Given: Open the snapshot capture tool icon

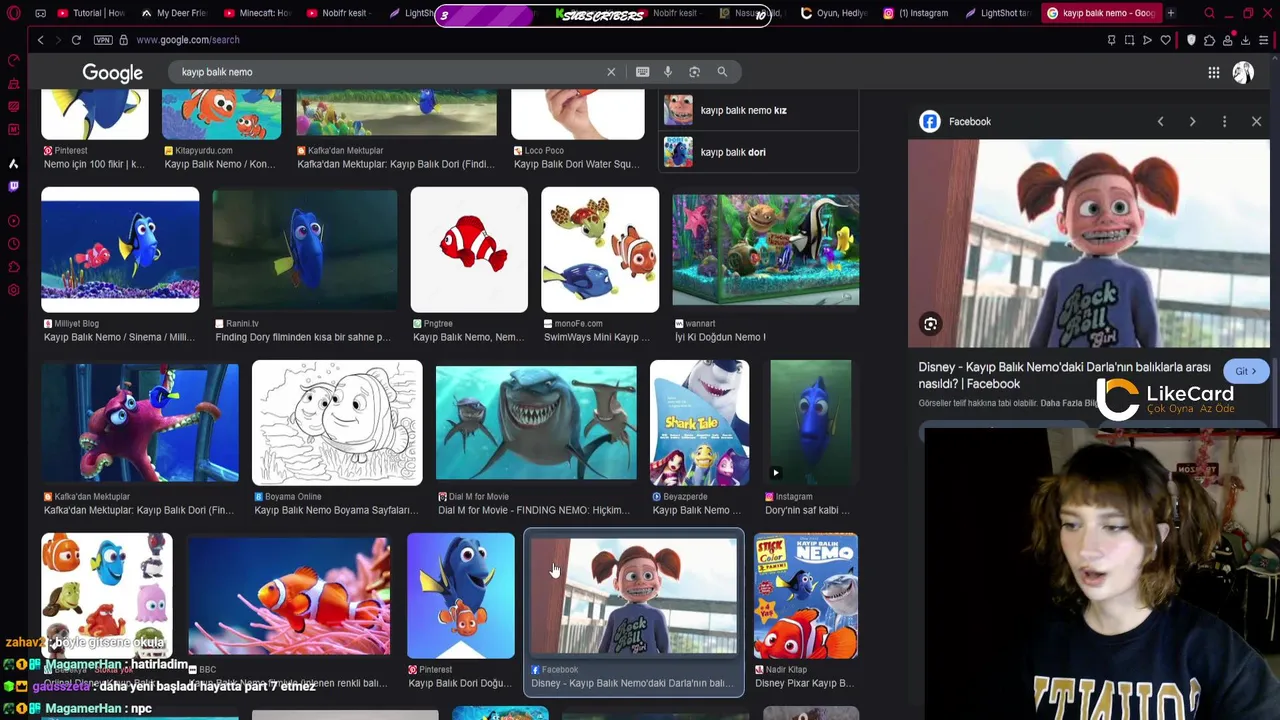Looking at the screenshot, I should tap(1129, 40).
